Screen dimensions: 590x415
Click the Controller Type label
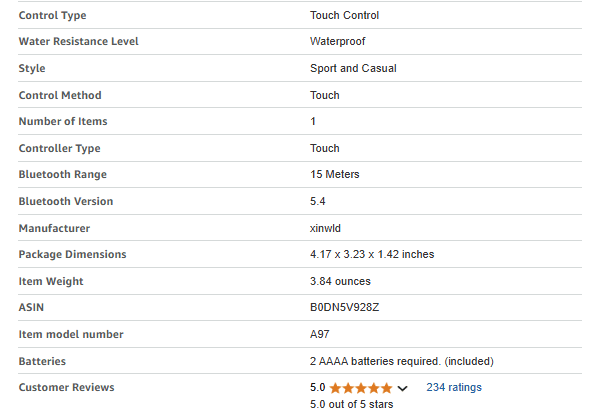pyautogui.click(x=59, y=148)
